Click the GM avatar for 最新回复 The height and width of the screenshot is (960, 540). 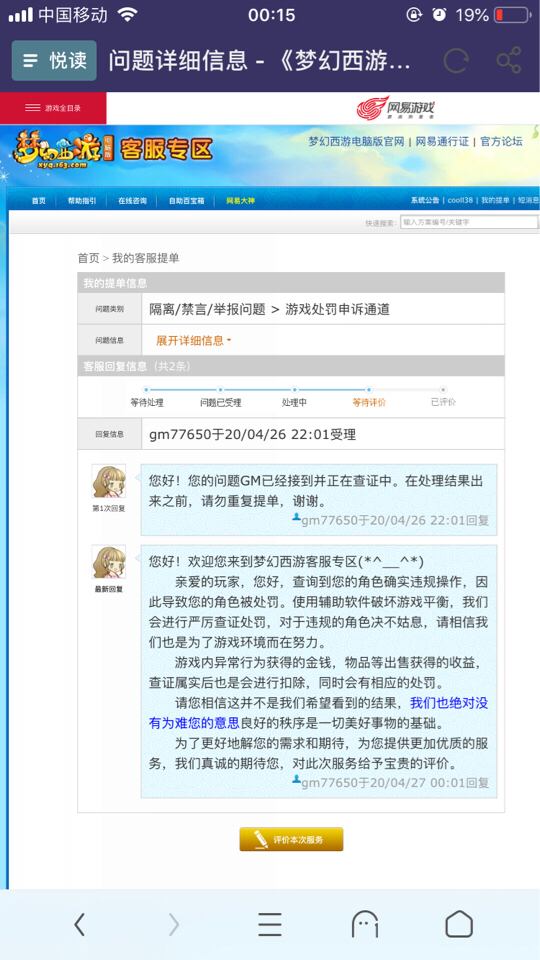point(109,562)
